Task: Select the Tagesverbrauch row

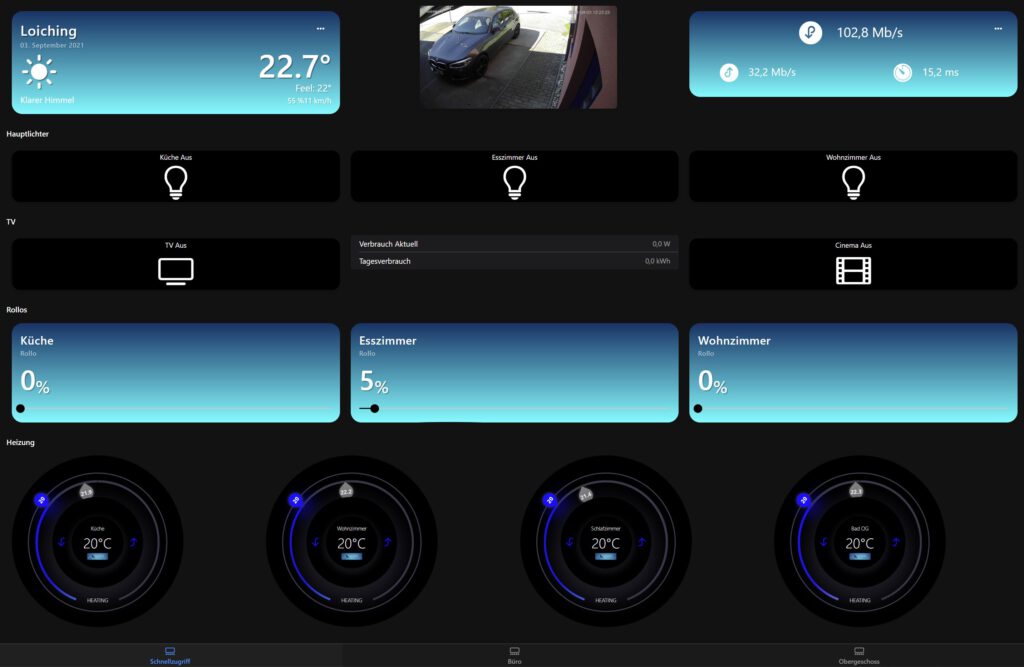Action: tap(515, 261)
